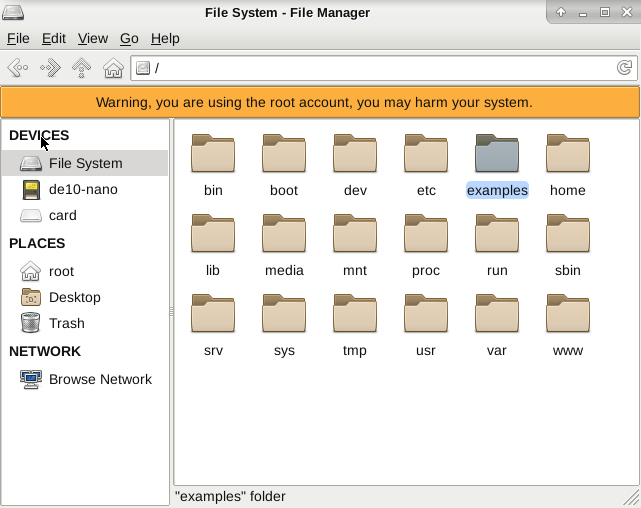The width and height of the screenshot is (641, 508).
Task: Select the etc folder
Action: click(426, 164)
